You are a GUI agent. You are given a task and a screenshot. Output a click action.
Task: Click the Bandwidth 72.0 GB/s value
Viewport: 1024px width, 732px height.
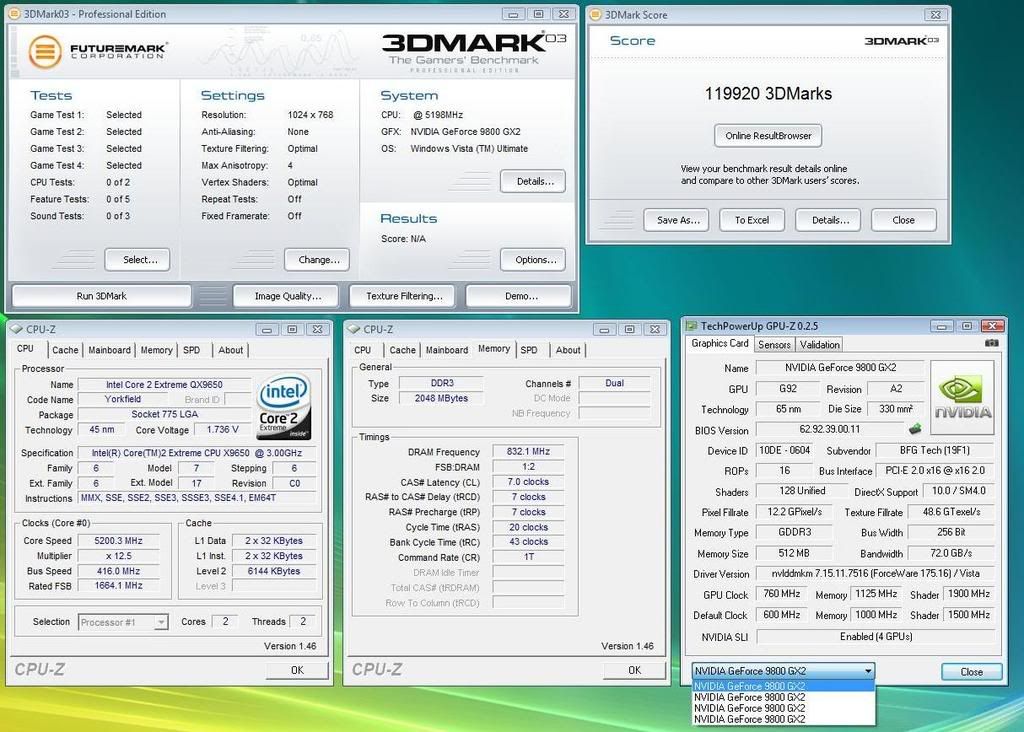(x=952, y=553)
